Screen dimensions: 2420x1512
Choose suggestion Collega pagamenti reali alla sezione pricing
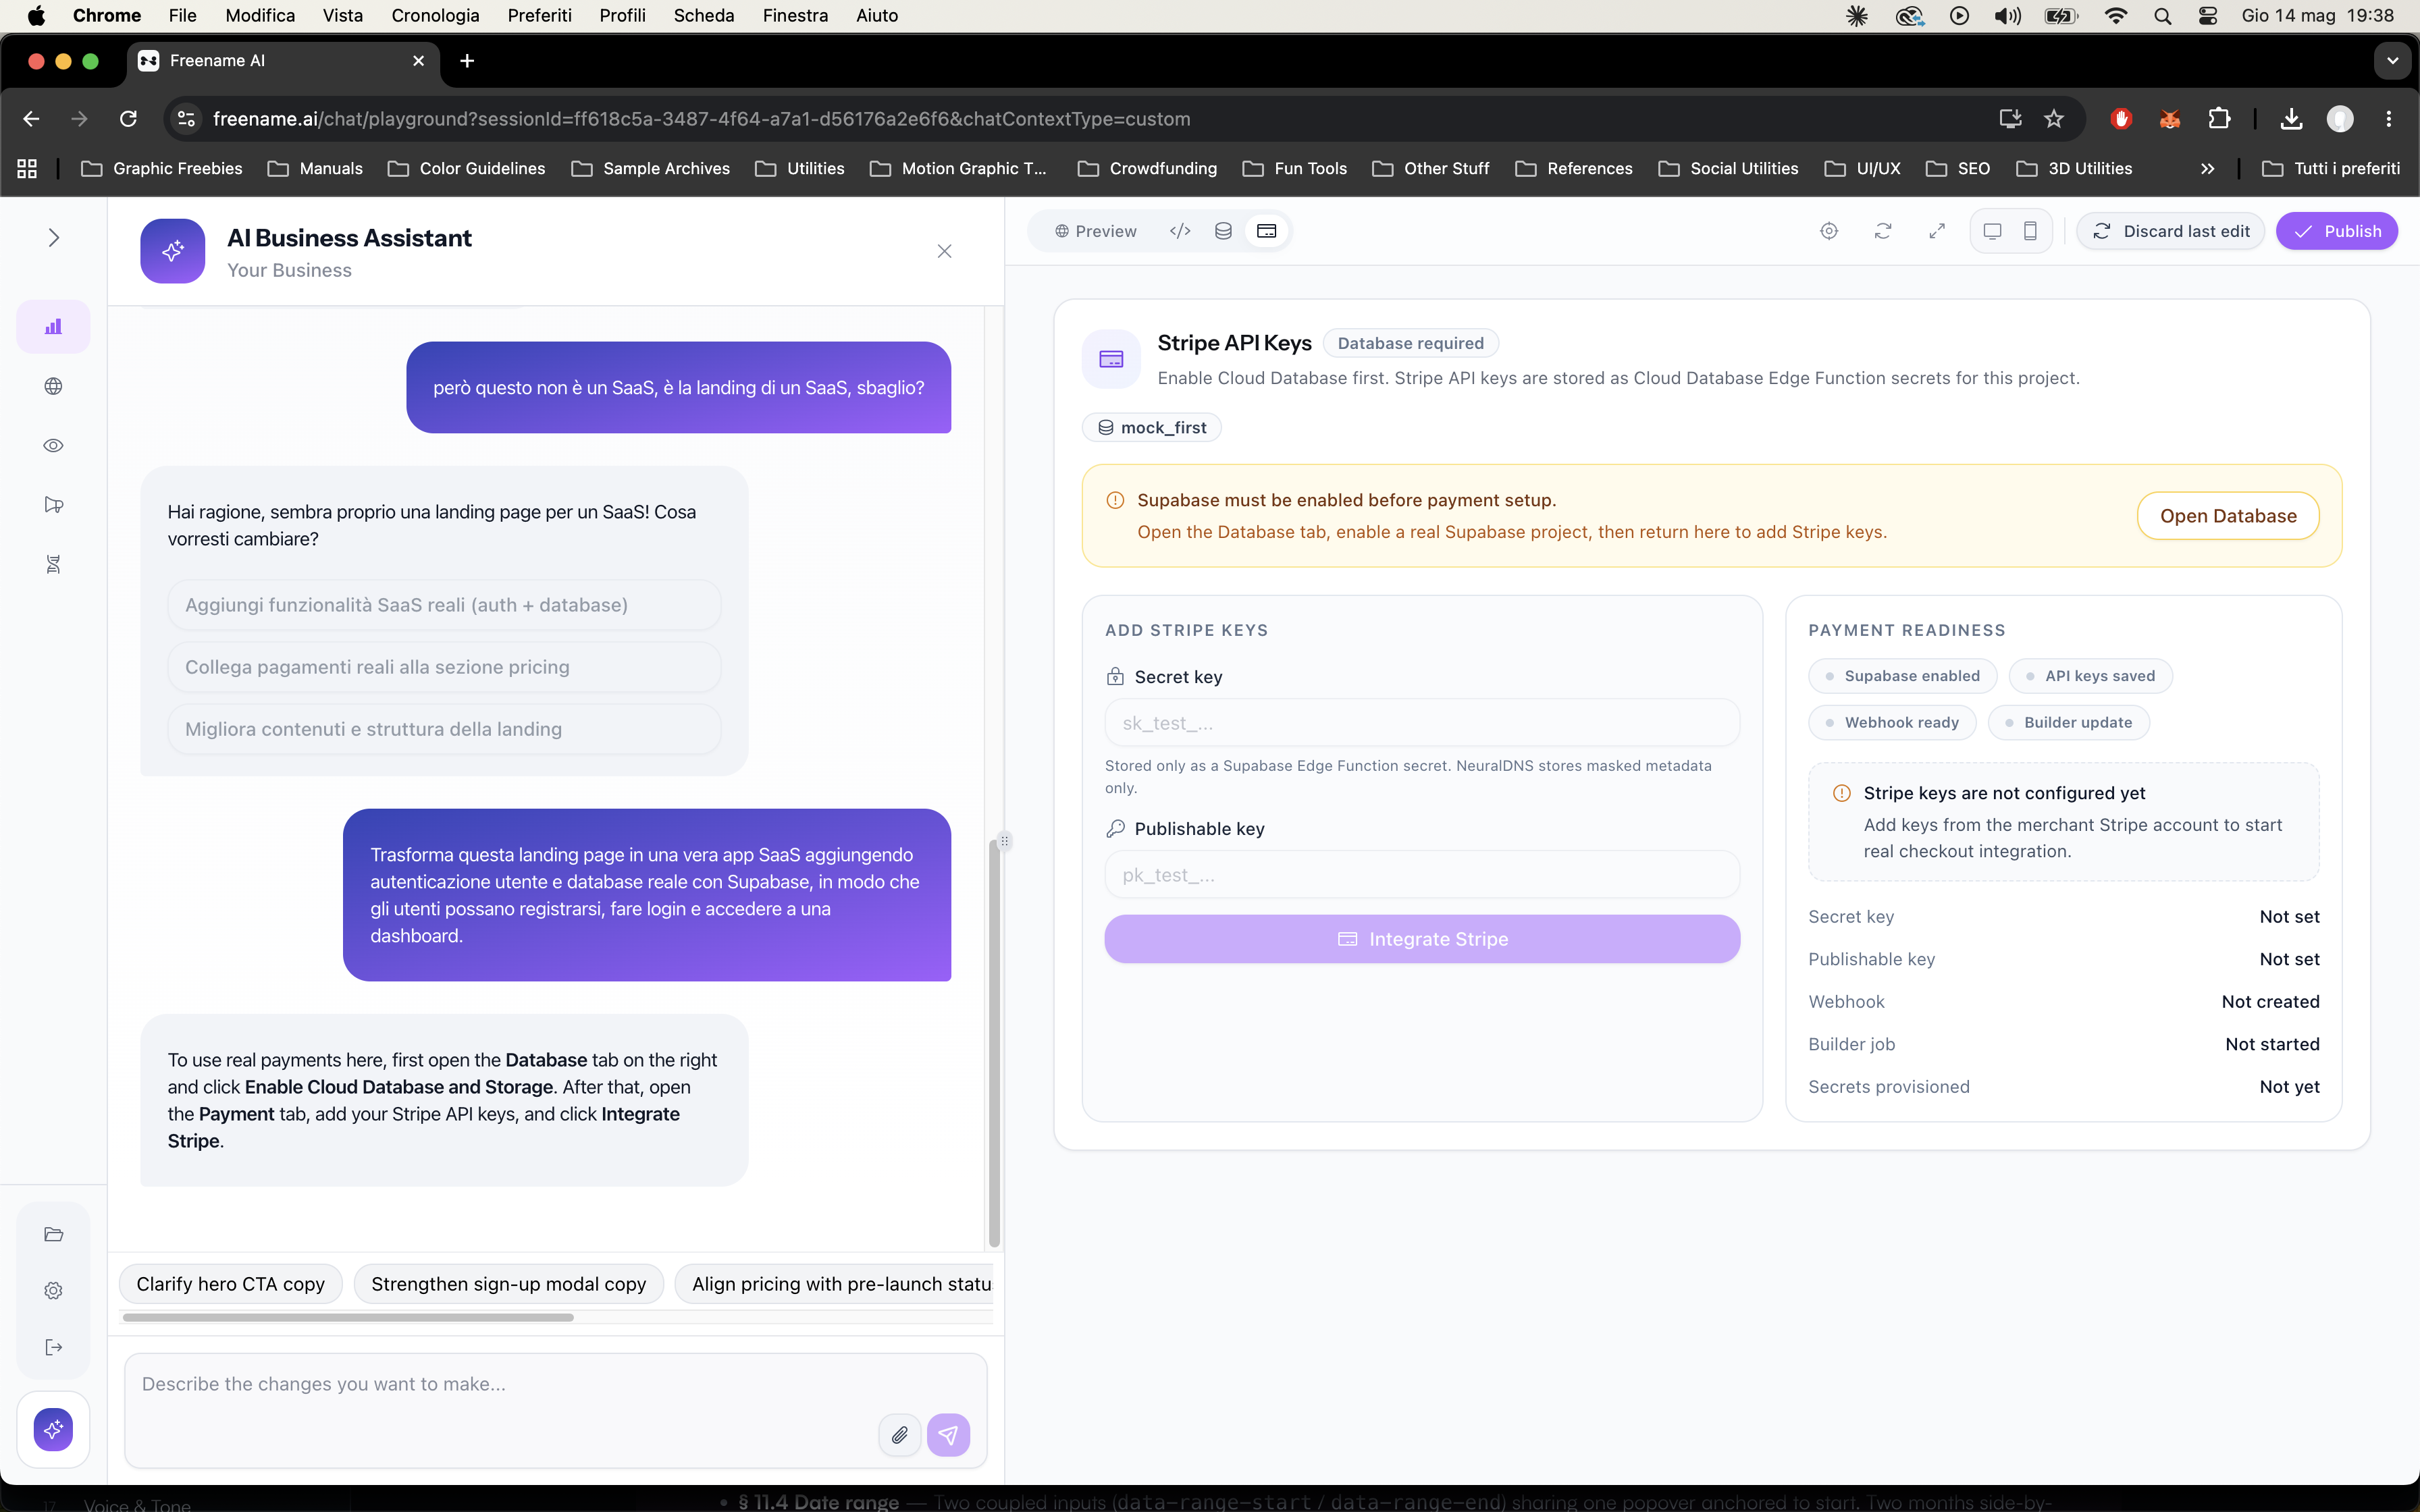point(444,667)
